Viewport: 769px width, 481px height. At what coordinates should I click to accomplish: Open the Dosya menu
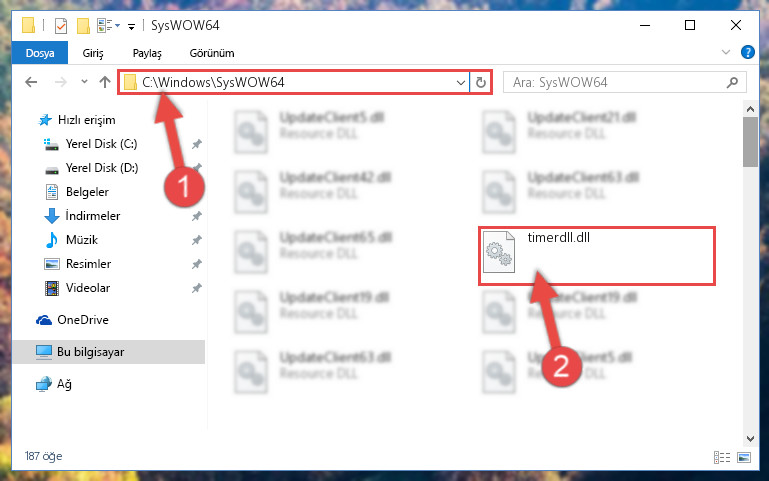[40, 53]
